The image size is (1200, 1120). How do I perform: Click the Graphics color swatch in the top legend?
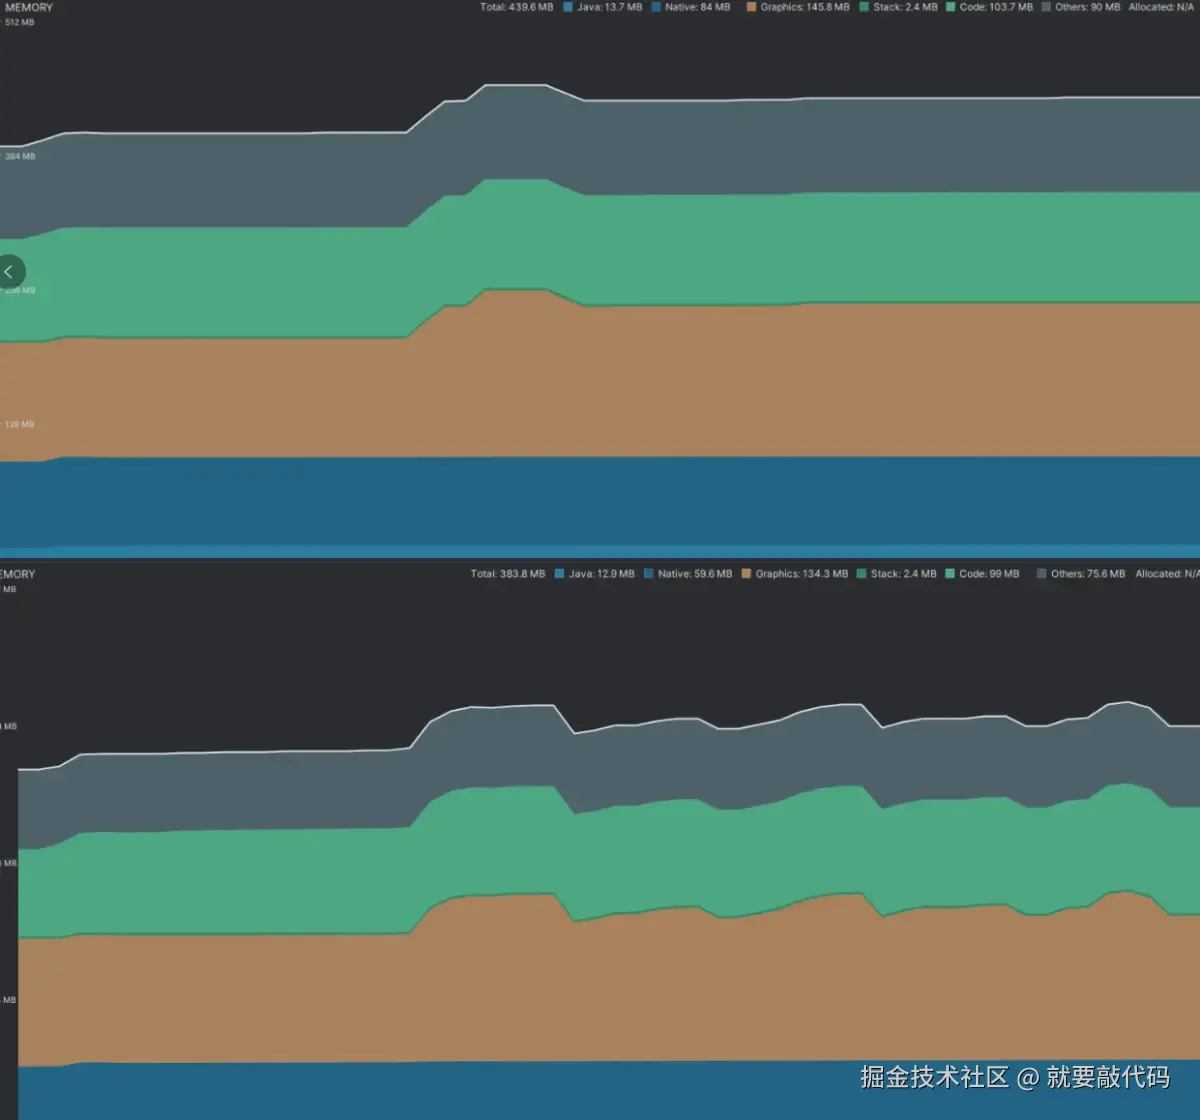pos(750,7)
